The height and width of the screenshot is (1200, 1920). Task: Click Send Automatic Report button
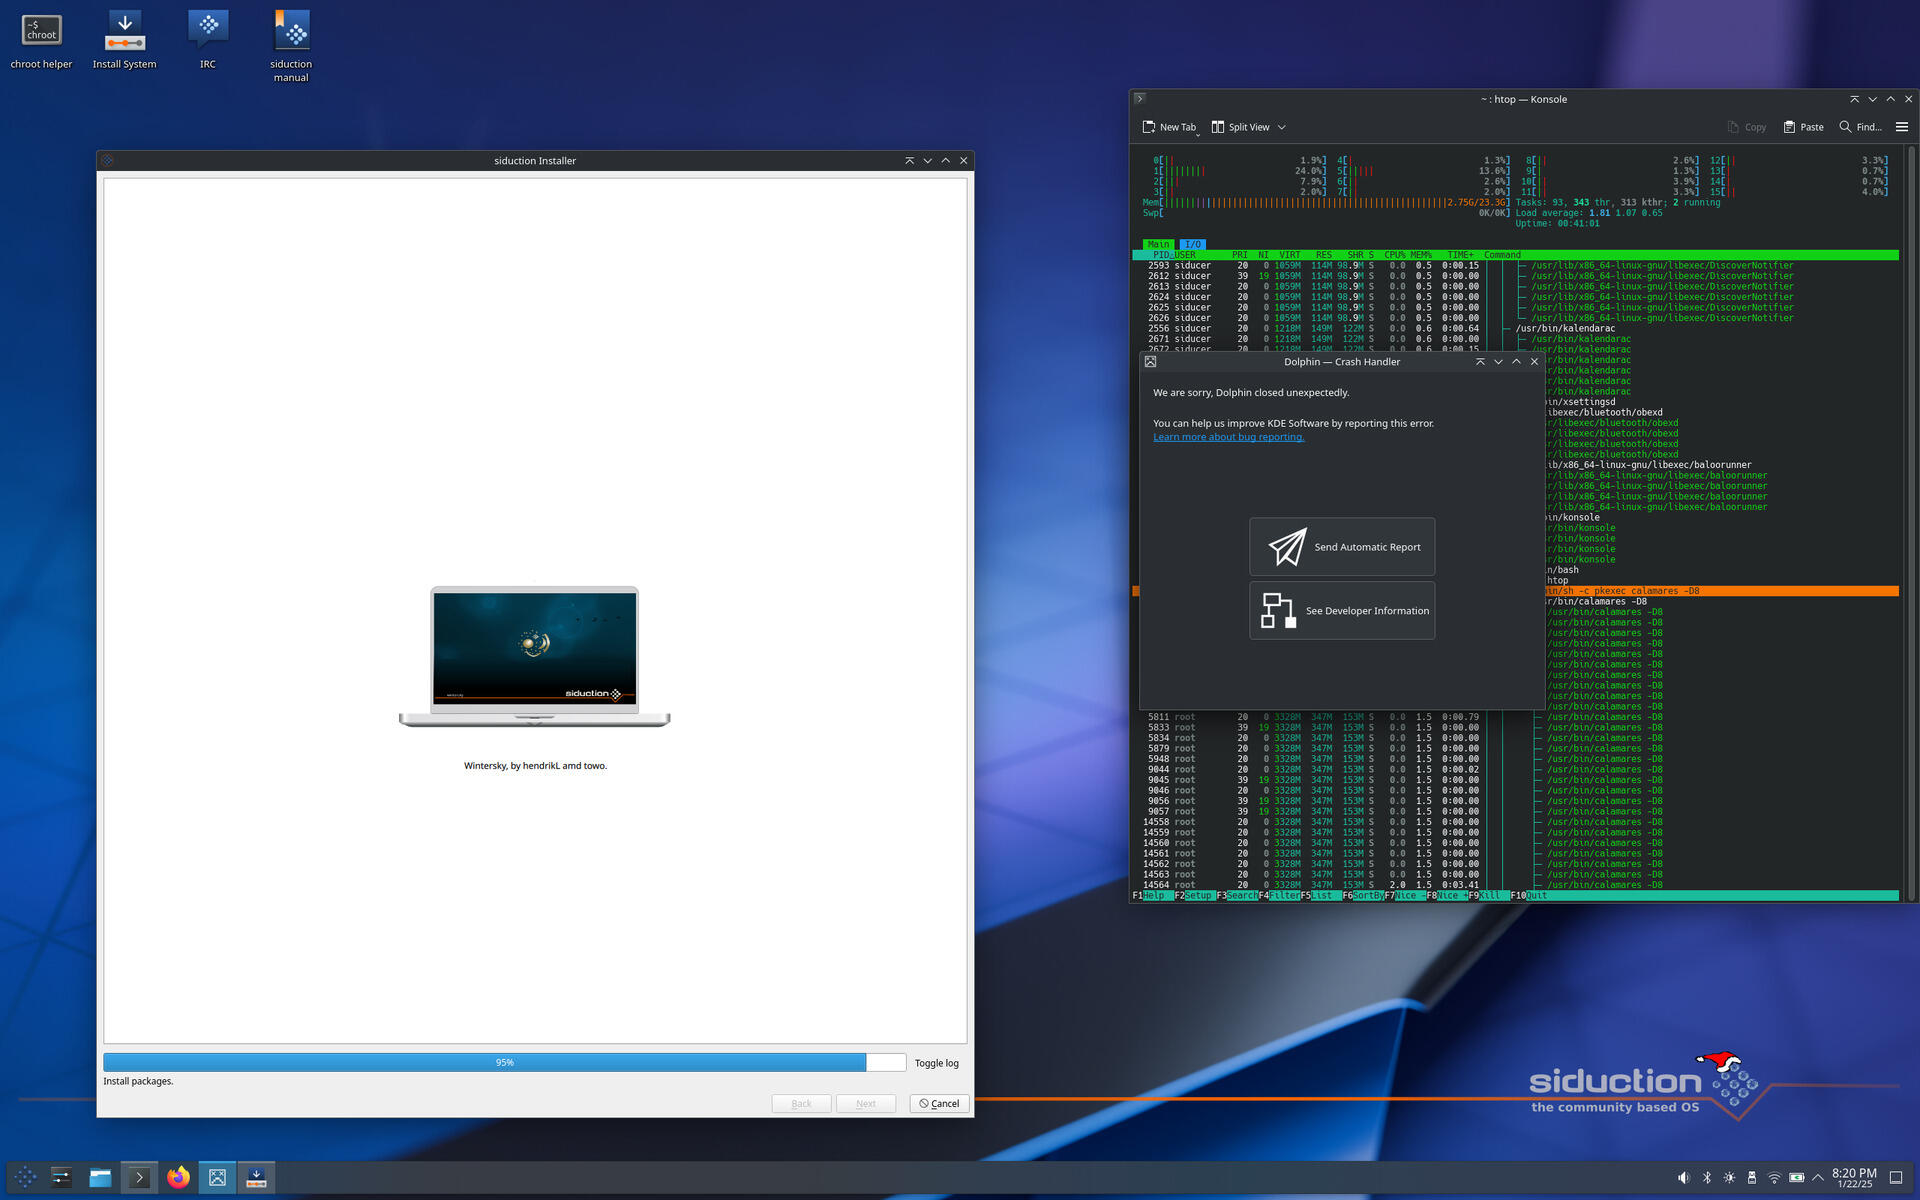coord(1342,547)
